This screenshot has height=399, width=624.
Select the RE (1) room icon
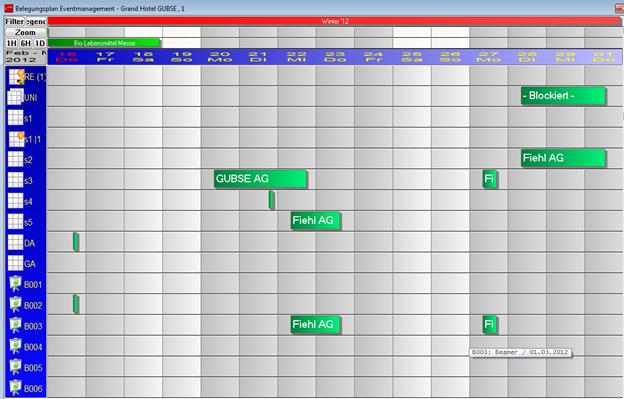point(16,76)
